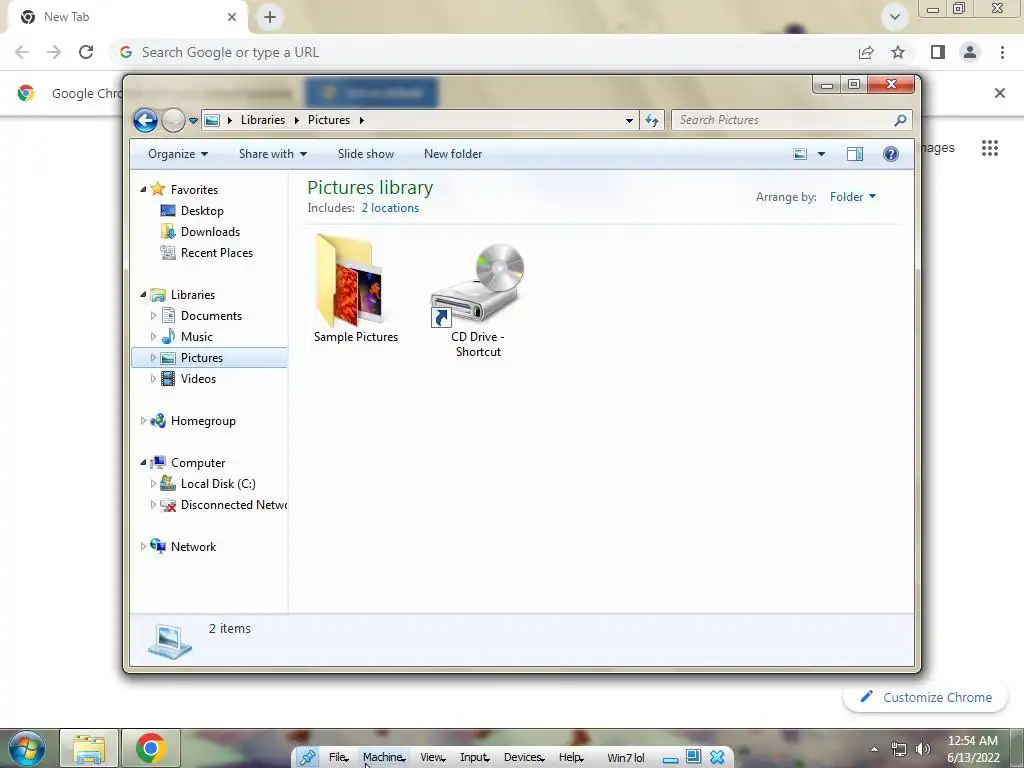The width and height of the screenshot is (1024, 768).
Task: Open Downloads under Favorites
Action: point(210,232)
